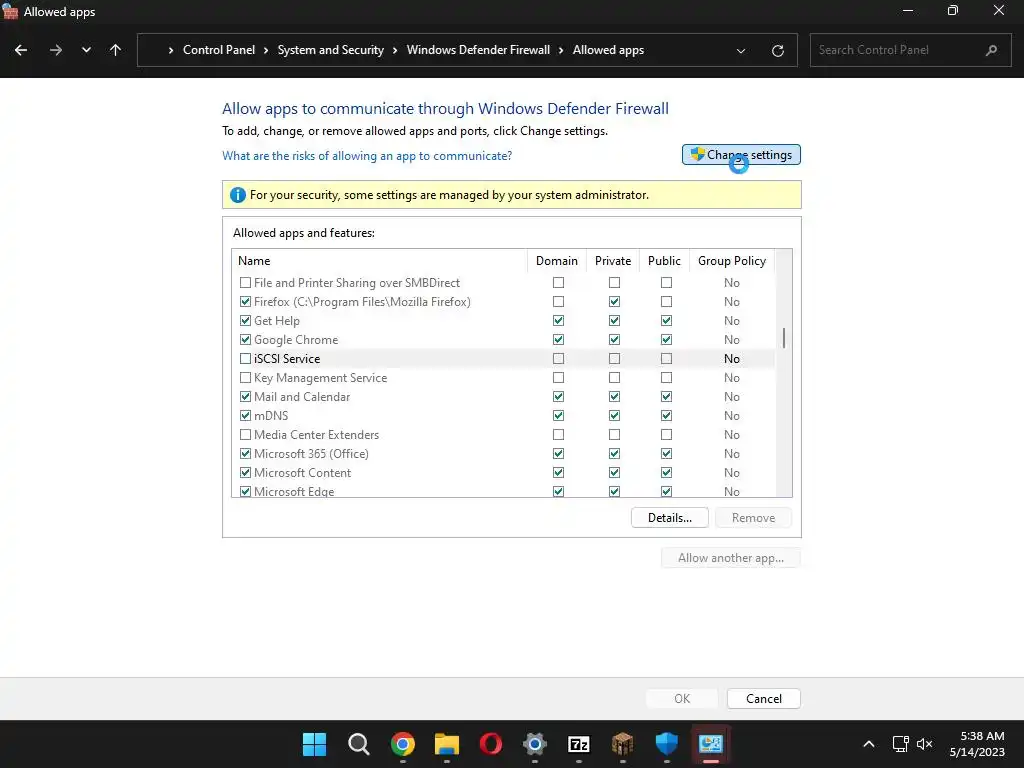
Task: Select the iSCSI Service row text
Action: pos(287,359)
